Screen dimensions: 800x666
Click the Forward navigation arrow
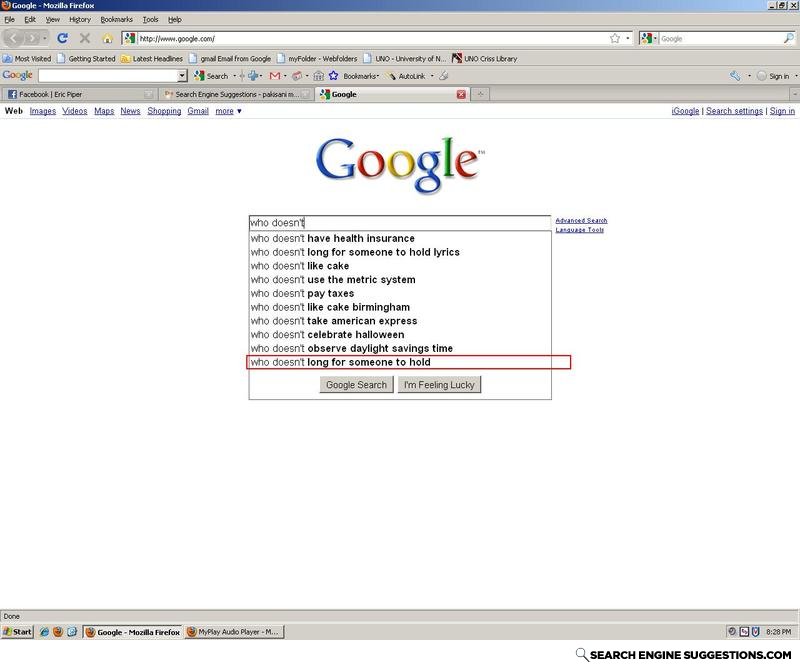(32, 38)
